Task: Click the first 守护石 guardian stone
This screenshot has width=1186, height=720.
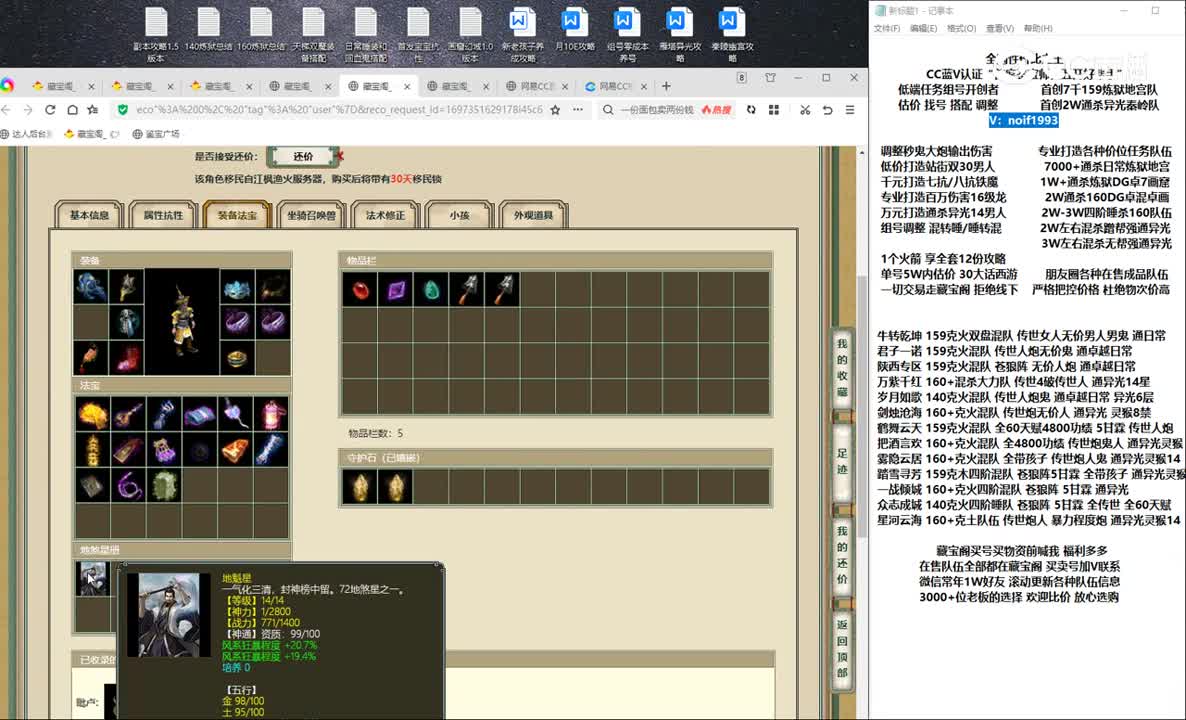Action: 360,487
